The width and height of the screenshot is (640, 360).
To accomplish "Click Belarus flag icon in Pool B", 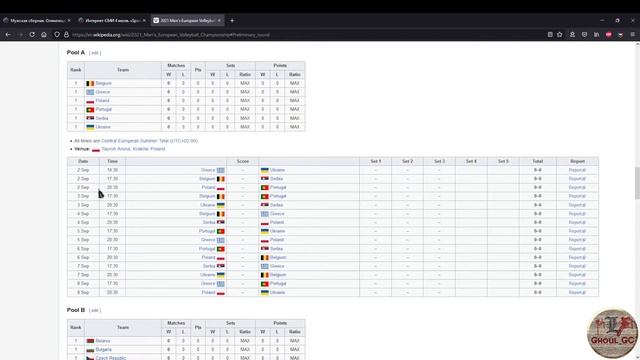I will pos(90,341).
